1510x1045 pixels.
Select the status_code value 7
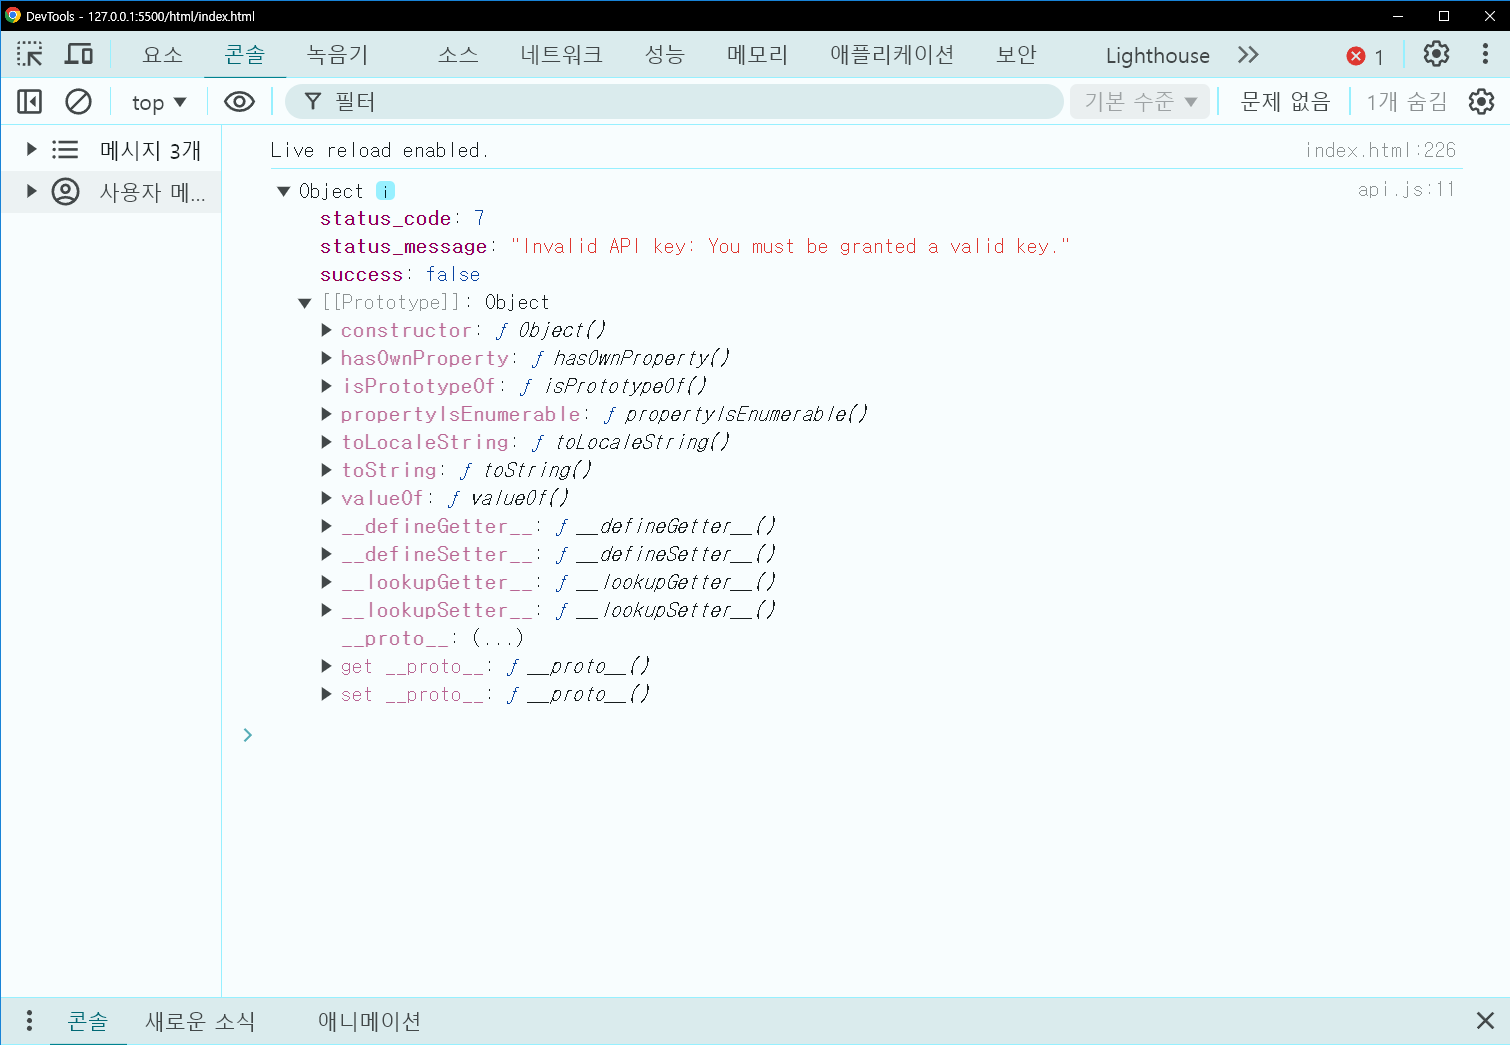479,218
